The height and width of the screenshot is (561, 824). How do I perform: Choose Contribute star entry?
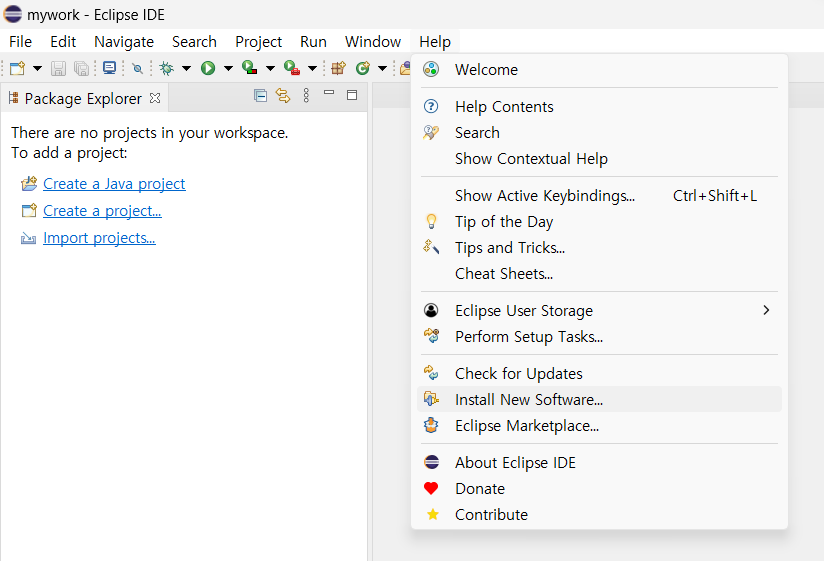pyautogui.click(x=599, y=514)
